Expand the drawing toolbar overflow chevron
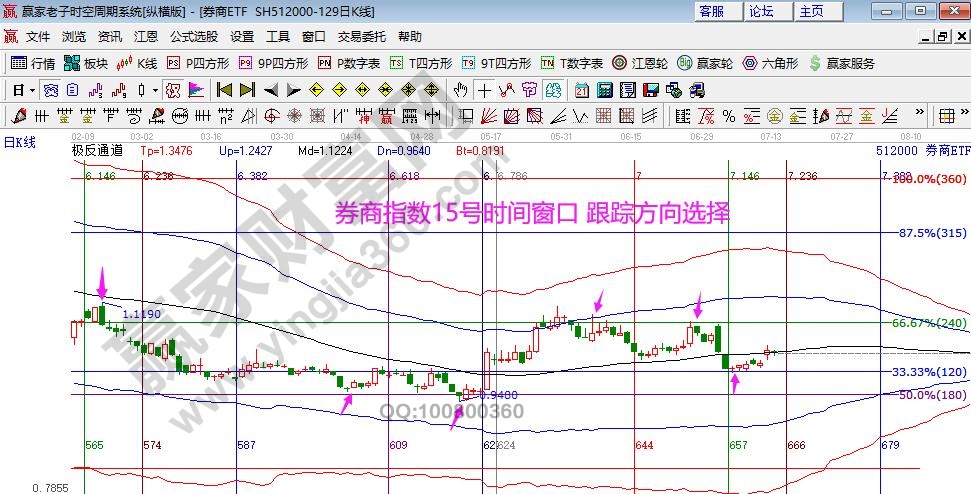This screenshot has height=494, width=971. [x=920, y=113]
